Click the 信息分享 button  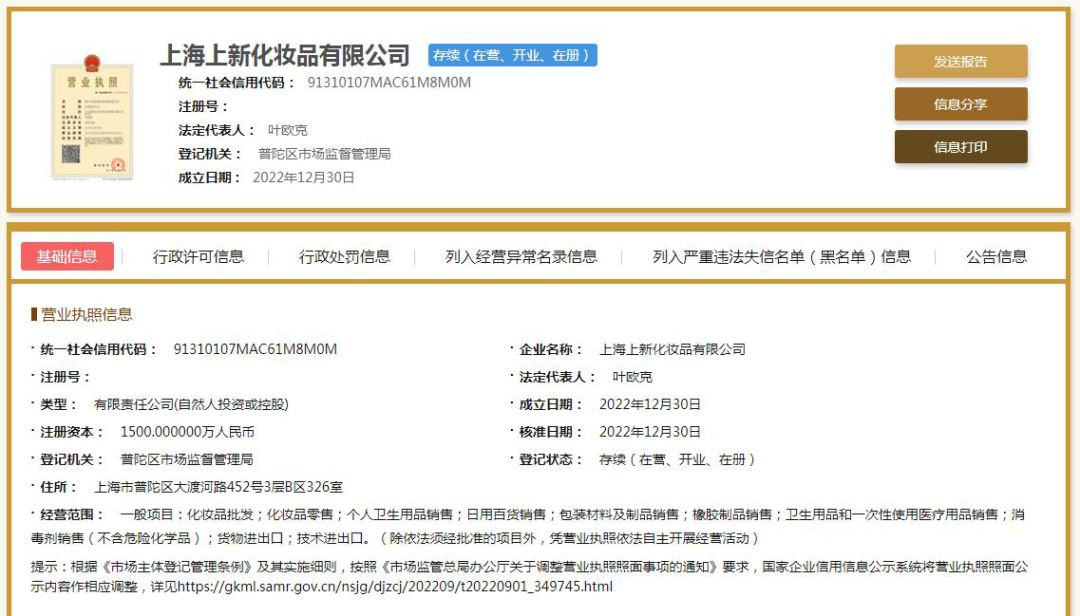point(961,104)
